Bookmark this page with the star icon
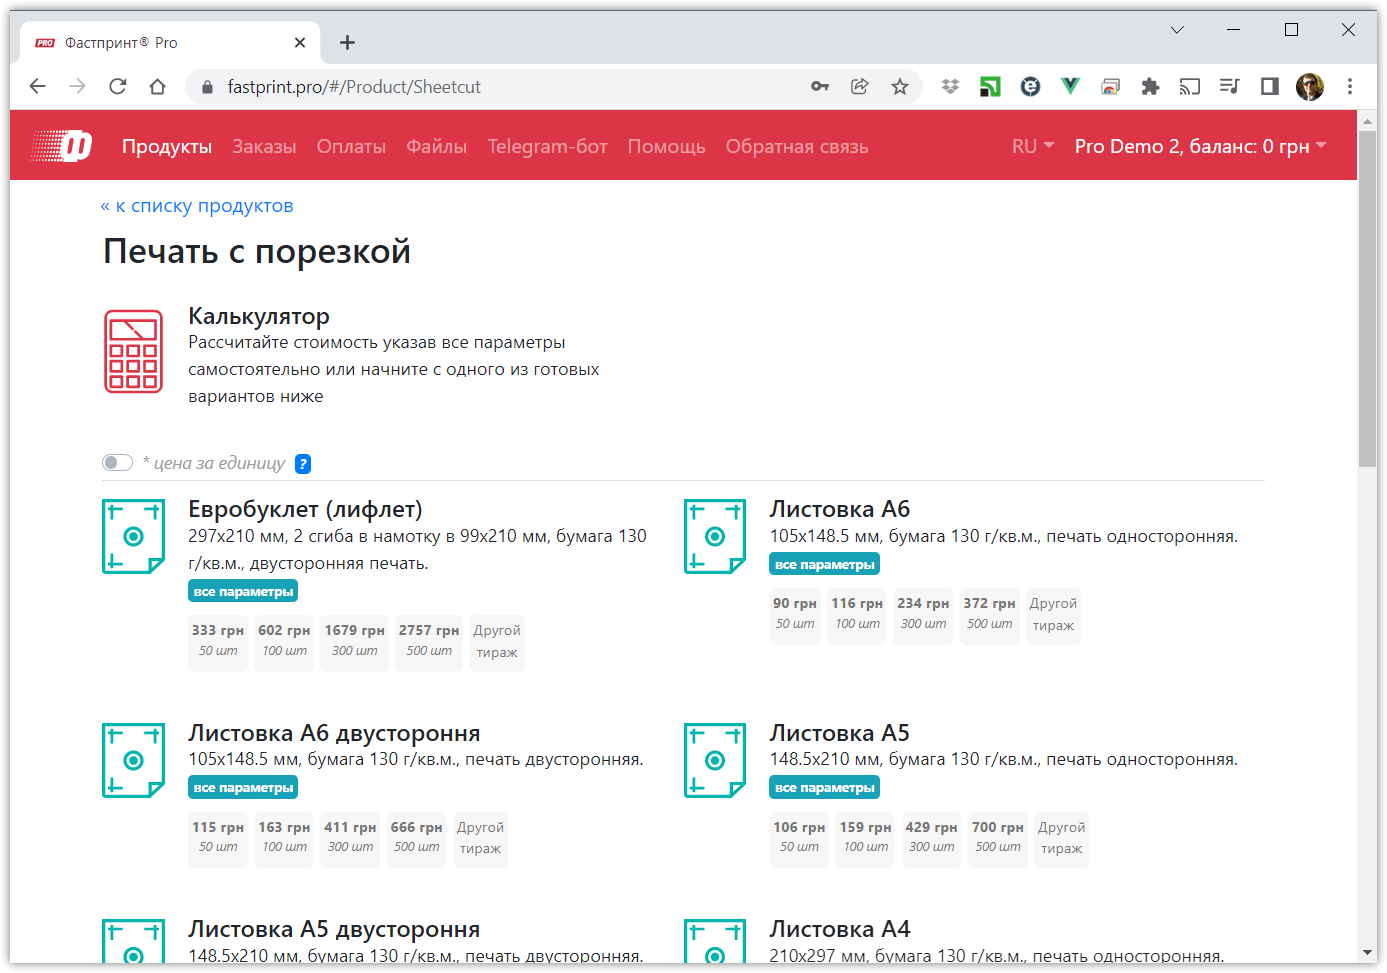1387x973 pixels. (900, 87)
